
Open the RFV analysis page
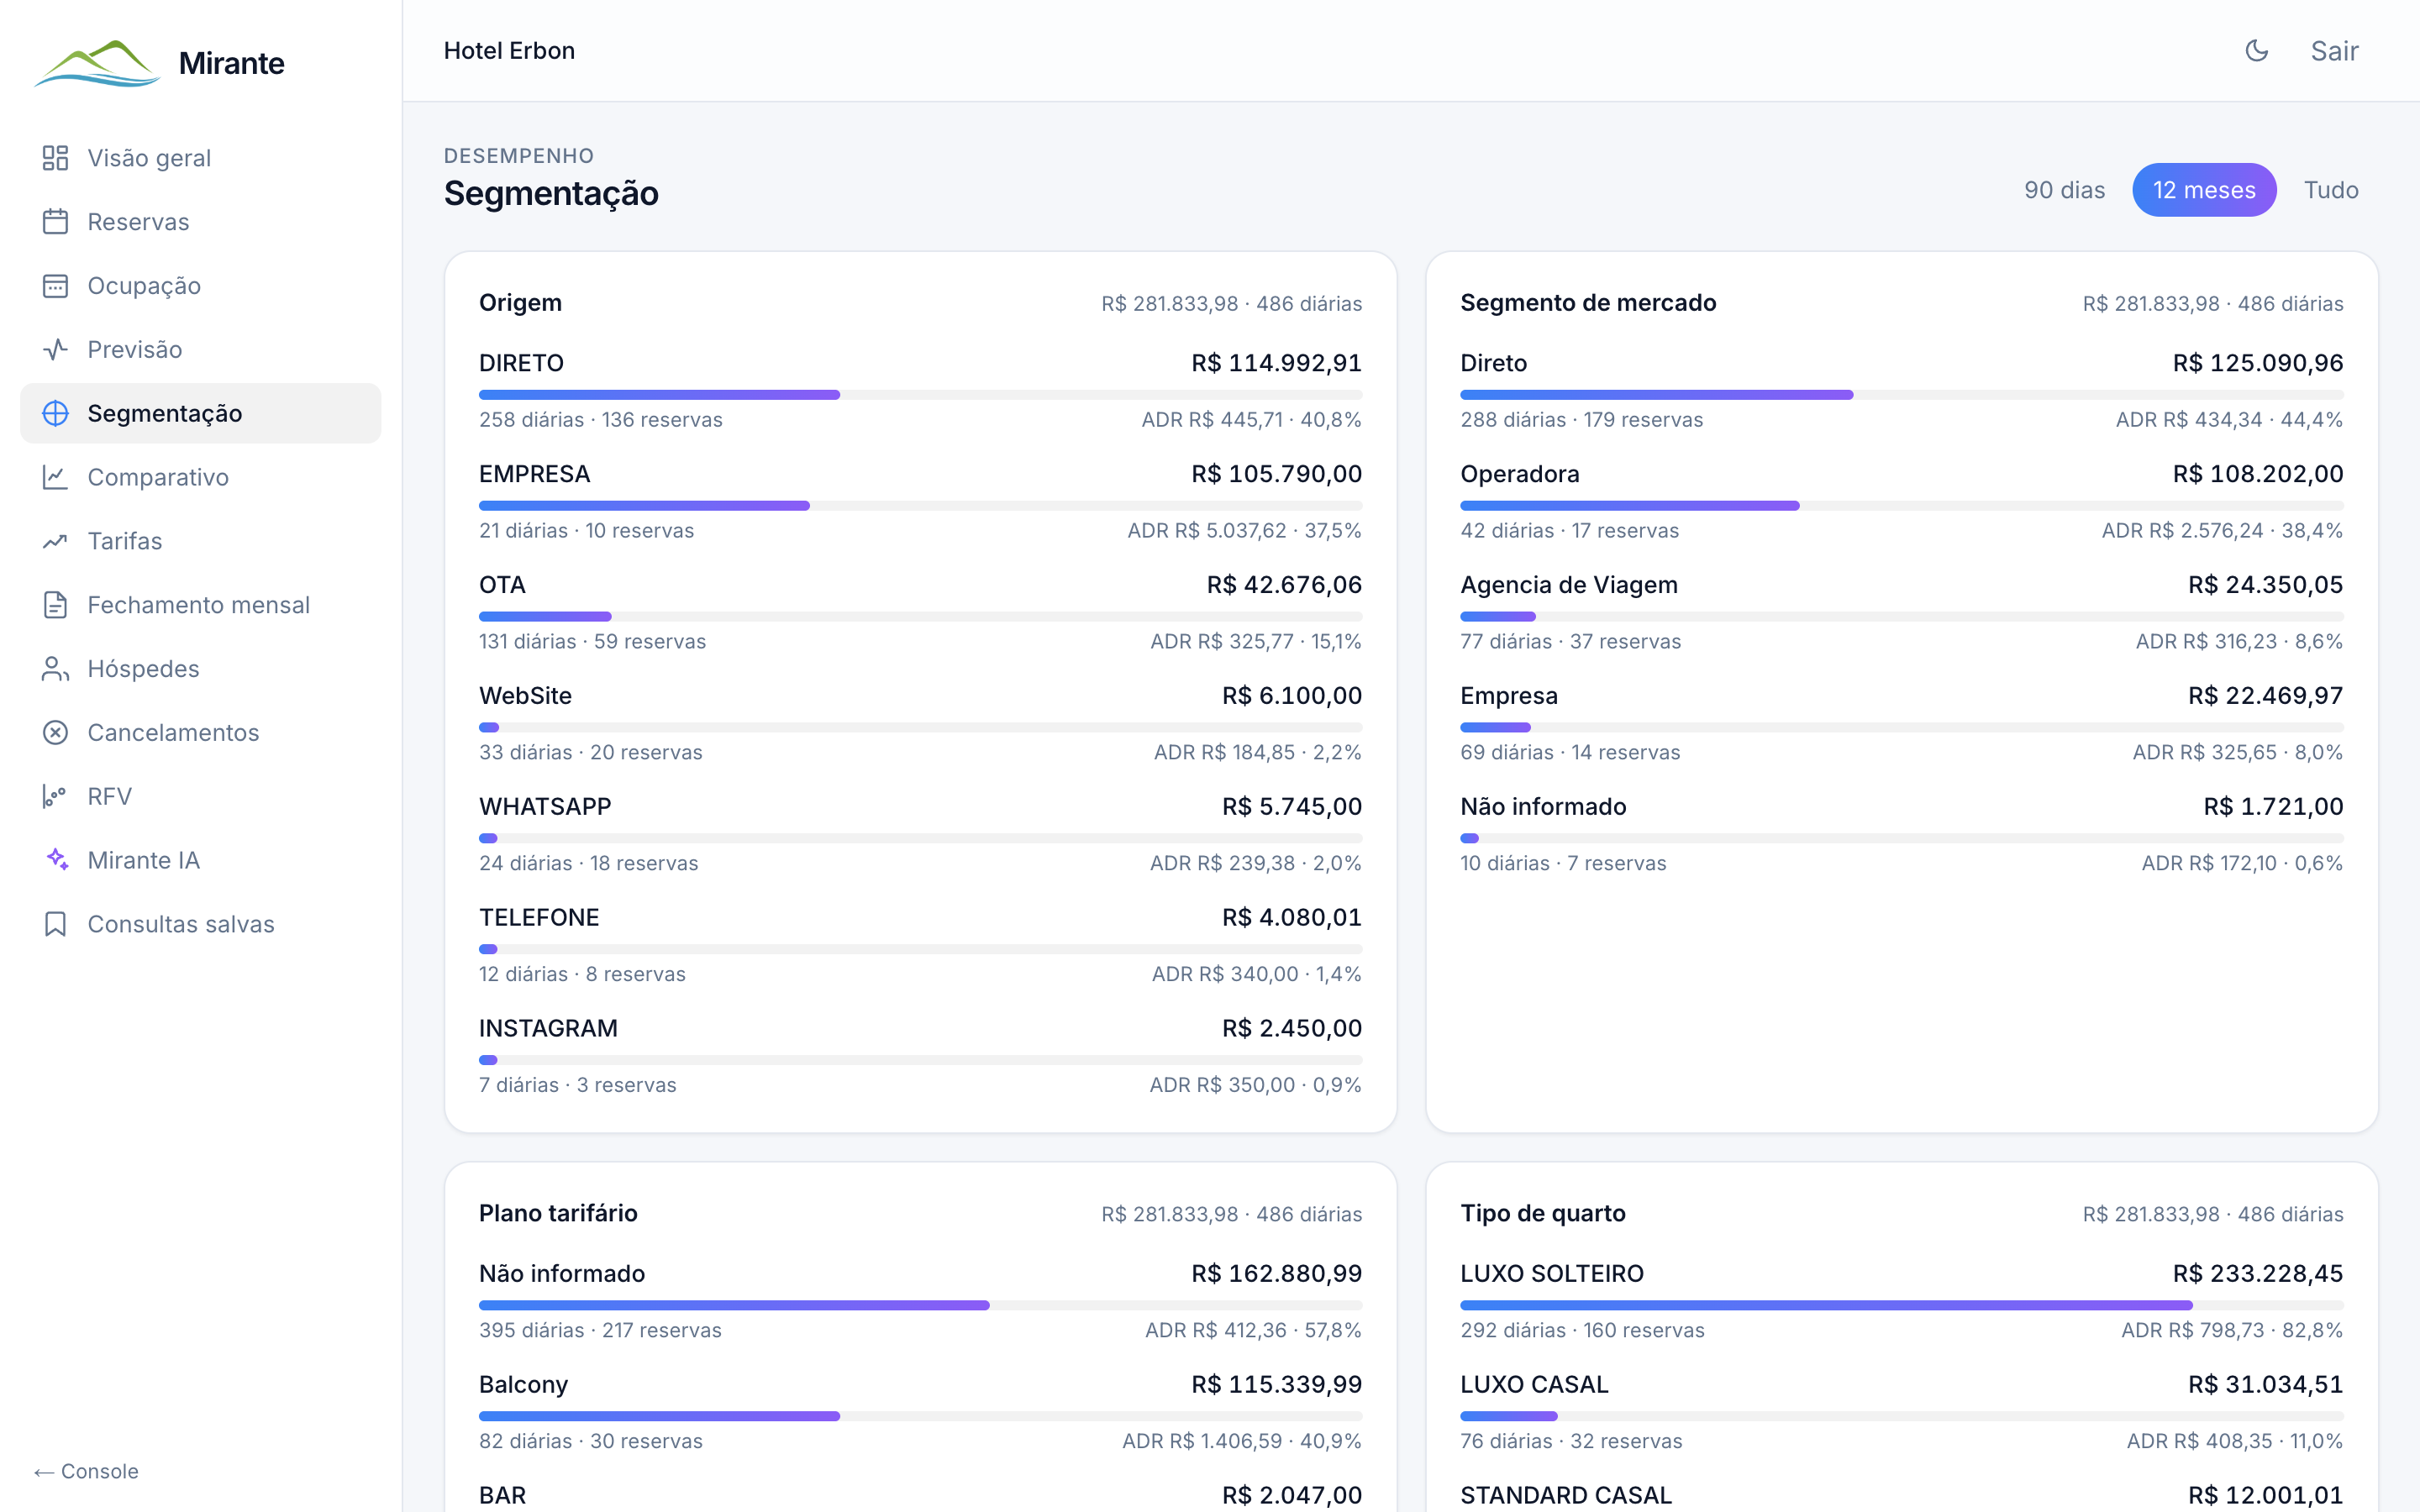click(x=200, y=797)
